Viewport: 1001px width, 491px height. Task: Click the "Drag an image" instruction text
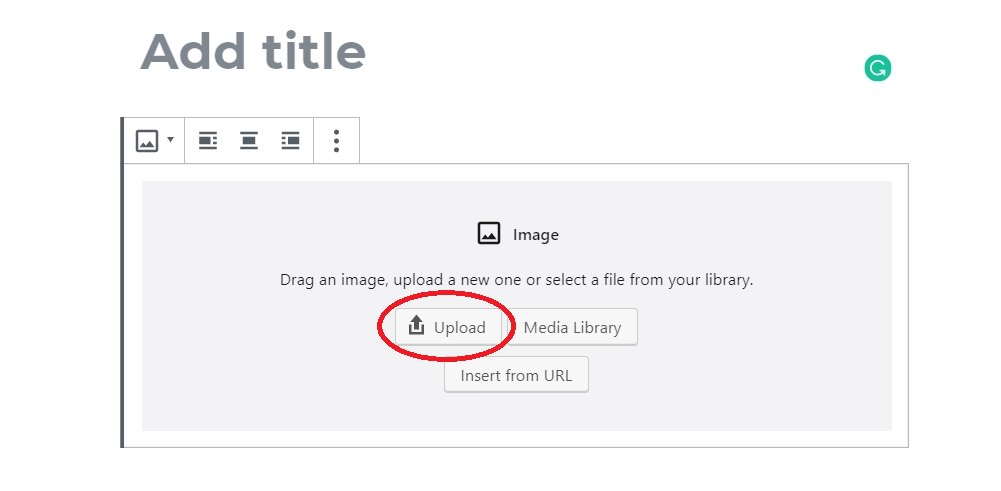pyautogui.click(x=516, y=280)
